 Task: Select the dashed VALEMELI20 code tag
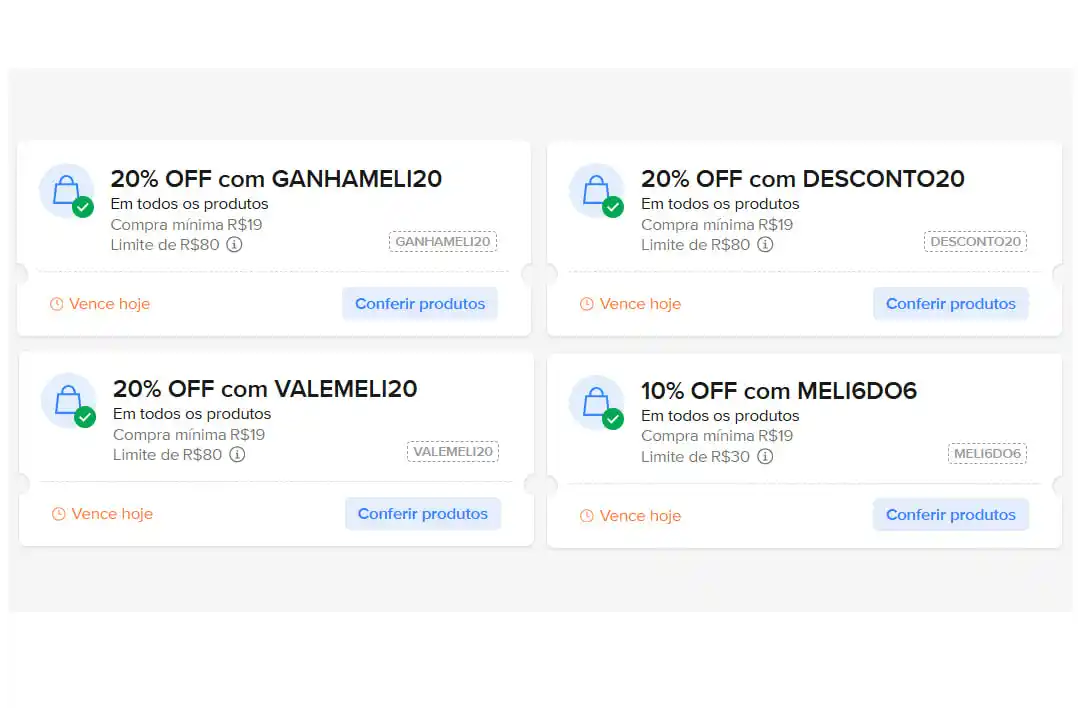453,452
